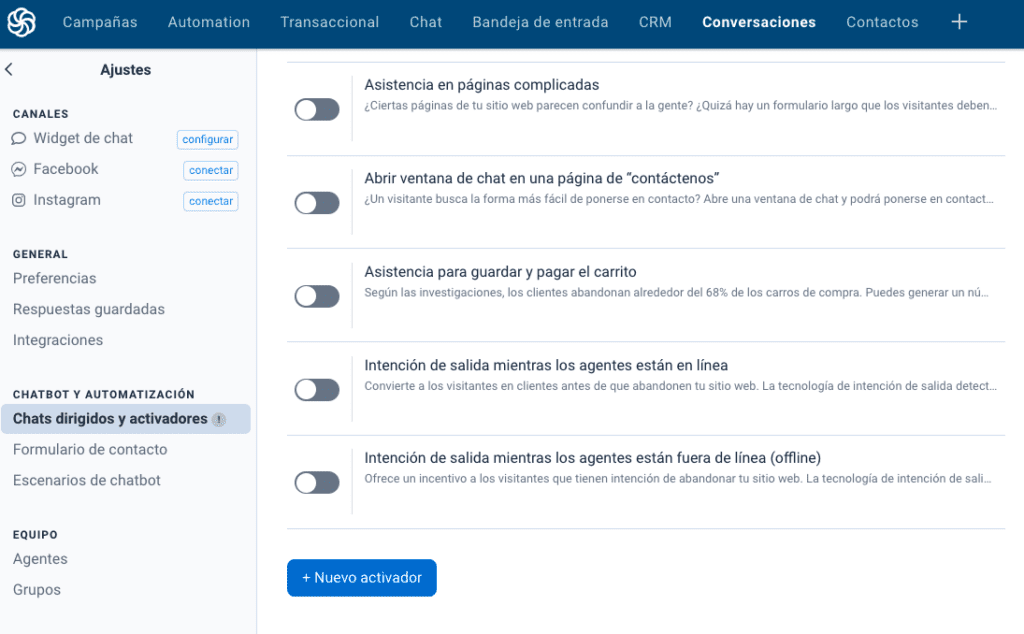Screen dimensions: 1024x634
Task: Click the title Asistencia en páginas complicadas
Action: [x=482, y=85]
